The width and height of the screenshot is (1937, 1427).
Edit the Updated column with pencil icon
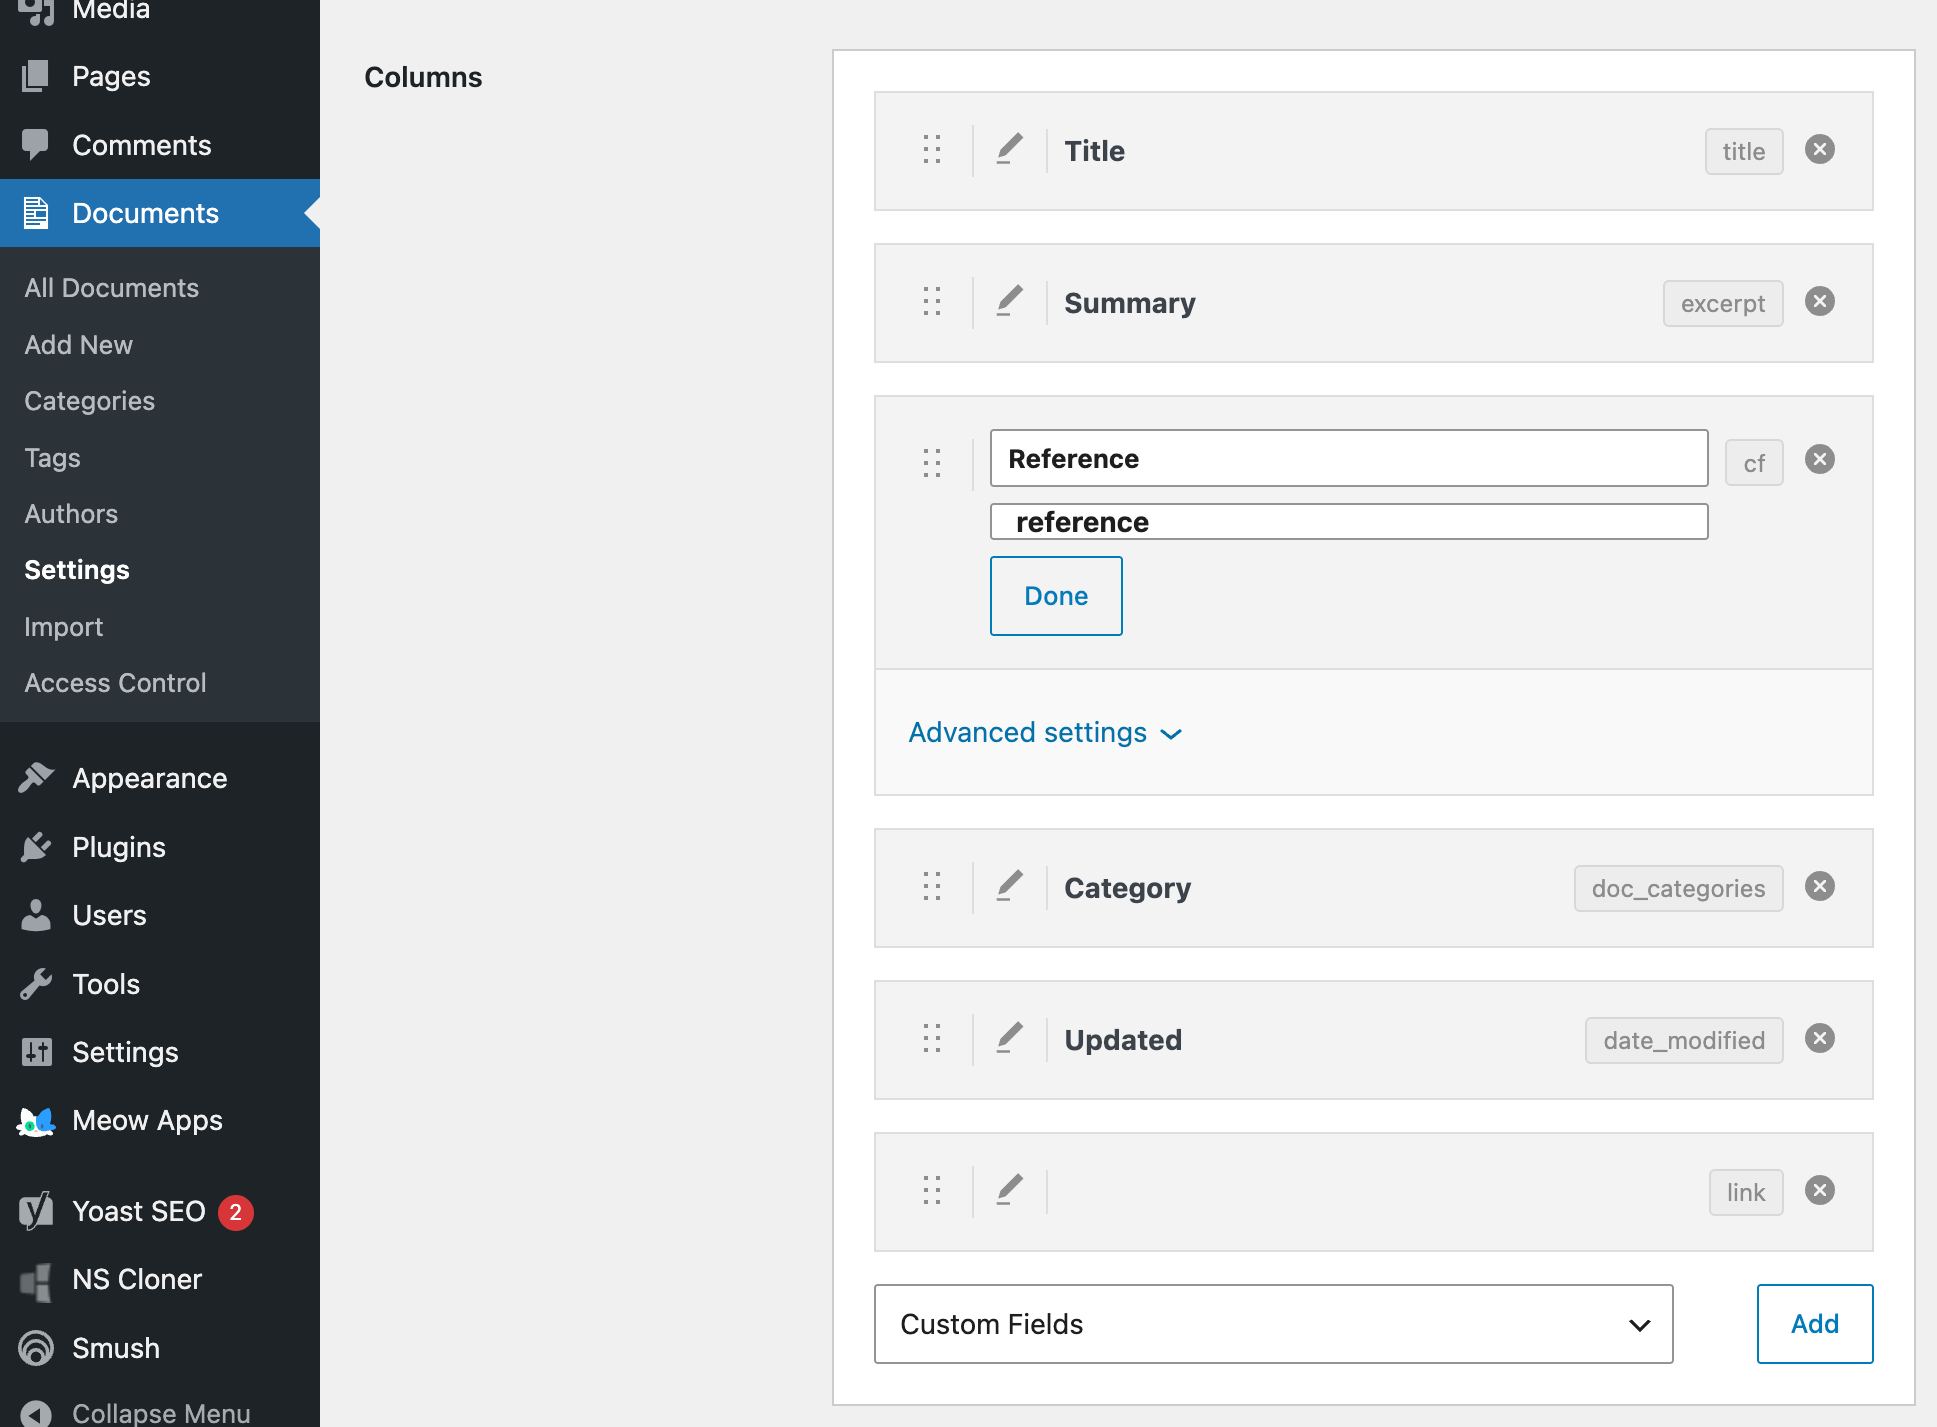click(1010, 1038)
